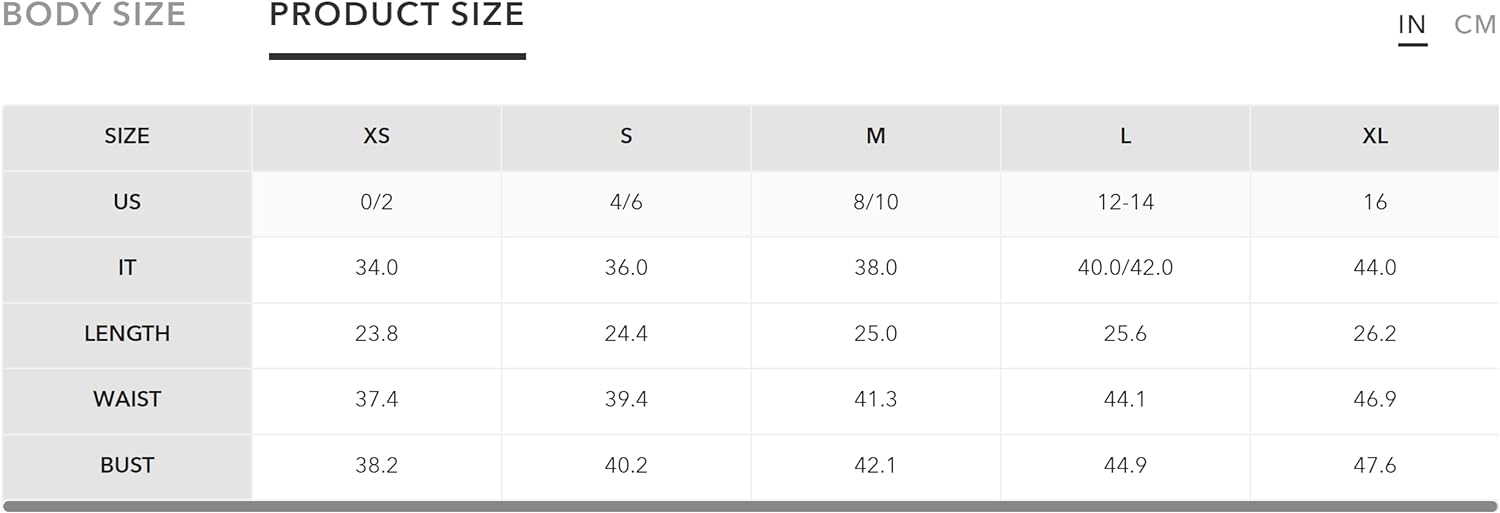Click the S size header cell
This screenshot has height=513, width=1500.
pos(626,136)
